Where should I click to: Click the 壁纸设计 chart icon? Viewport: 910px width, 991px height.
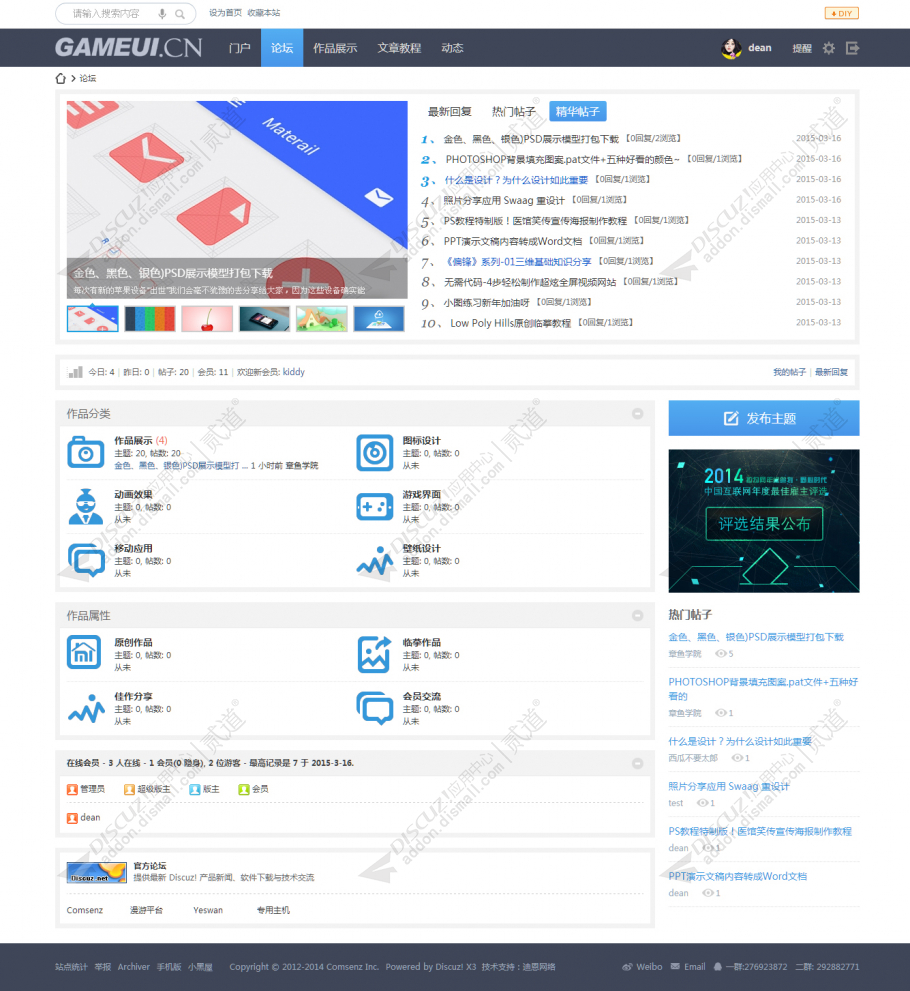click(374, 561)
